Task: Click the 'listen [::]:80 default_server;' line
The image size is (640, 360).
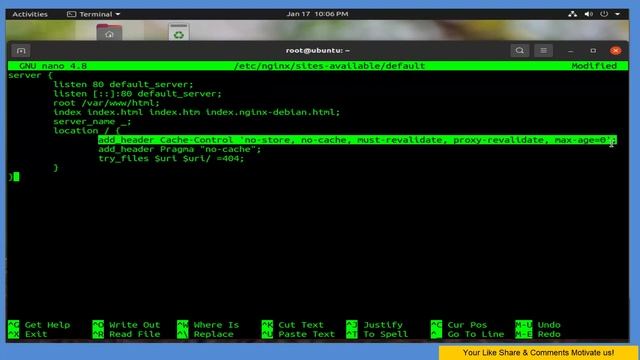Action: (137, 94)
